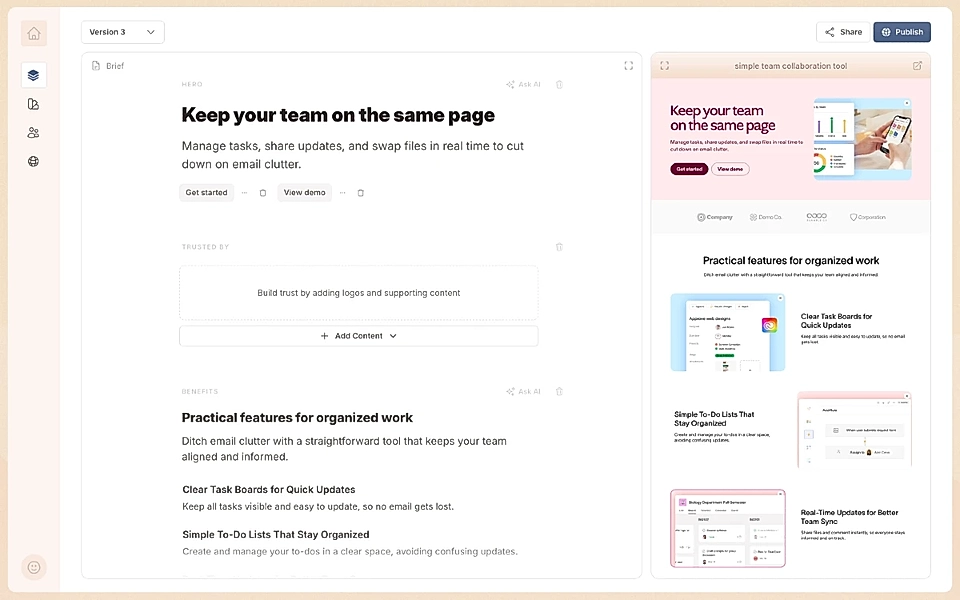Open the design styles sidebar icon
Image resolution: width=960 pixels, height=600 pixels.
[x=33, y=104]
